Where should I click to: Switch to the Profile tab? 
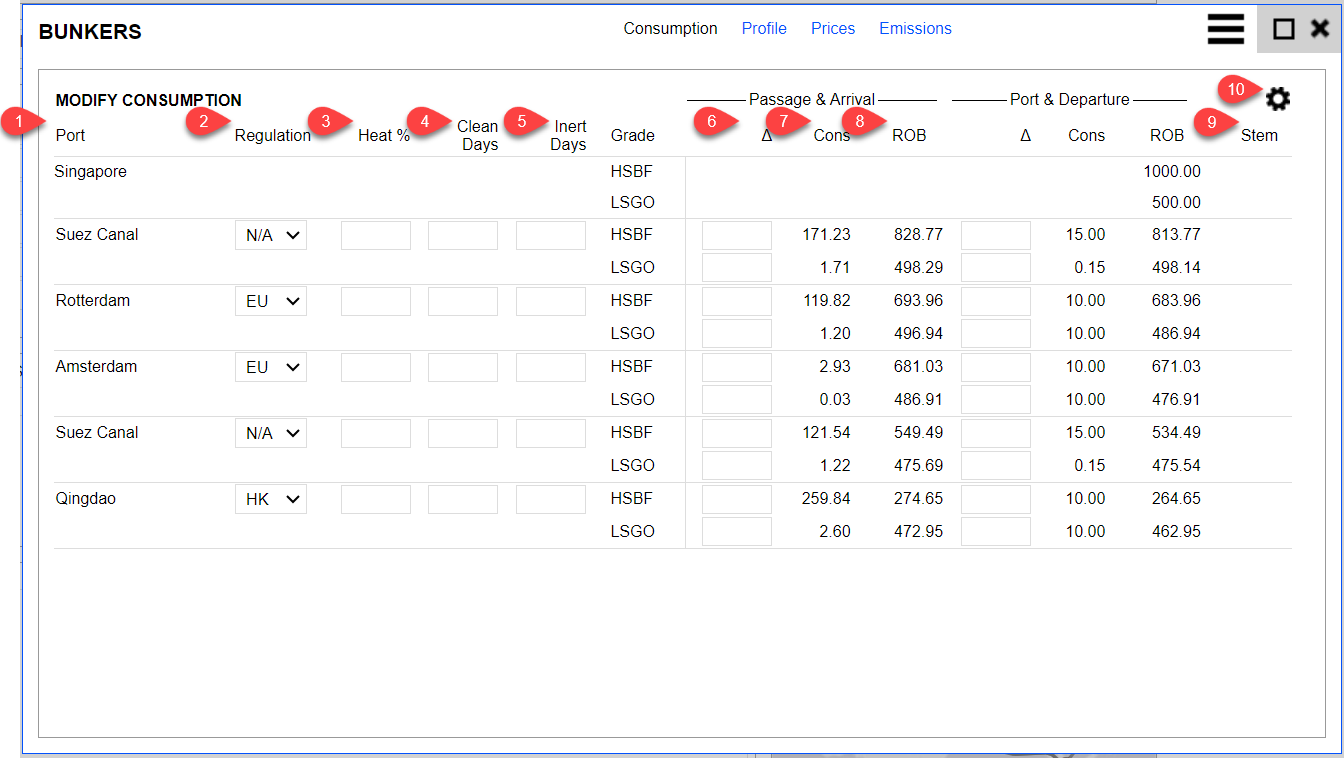click(764, 29)
